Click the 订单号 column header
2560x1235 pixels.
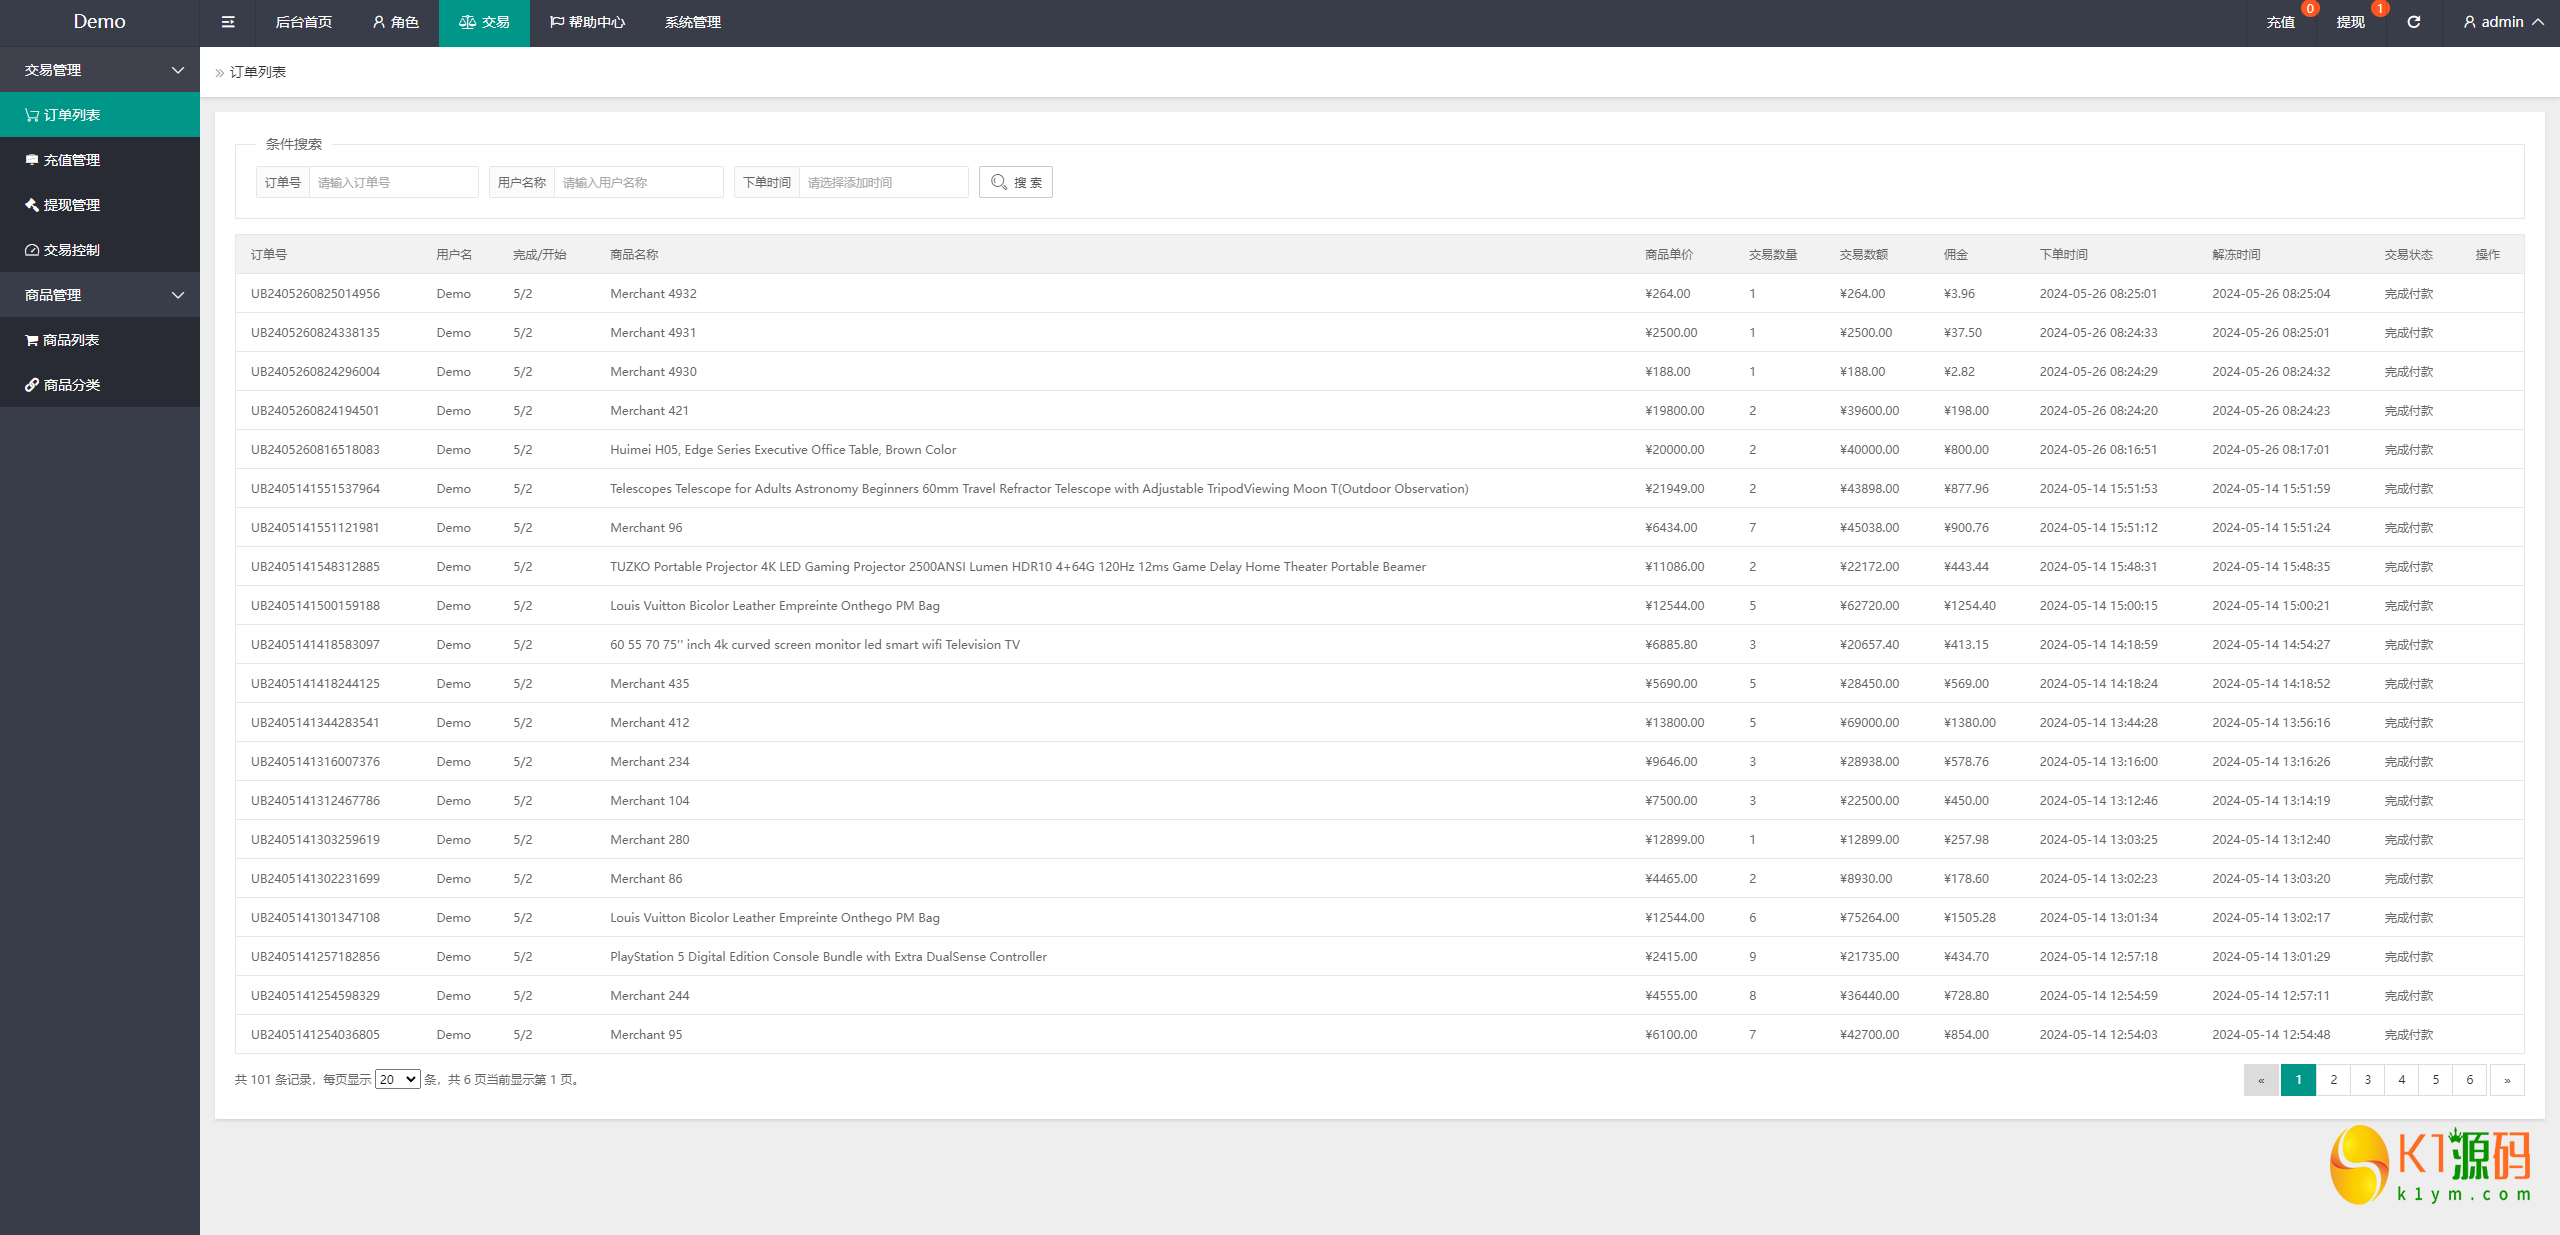pos(269,255)
